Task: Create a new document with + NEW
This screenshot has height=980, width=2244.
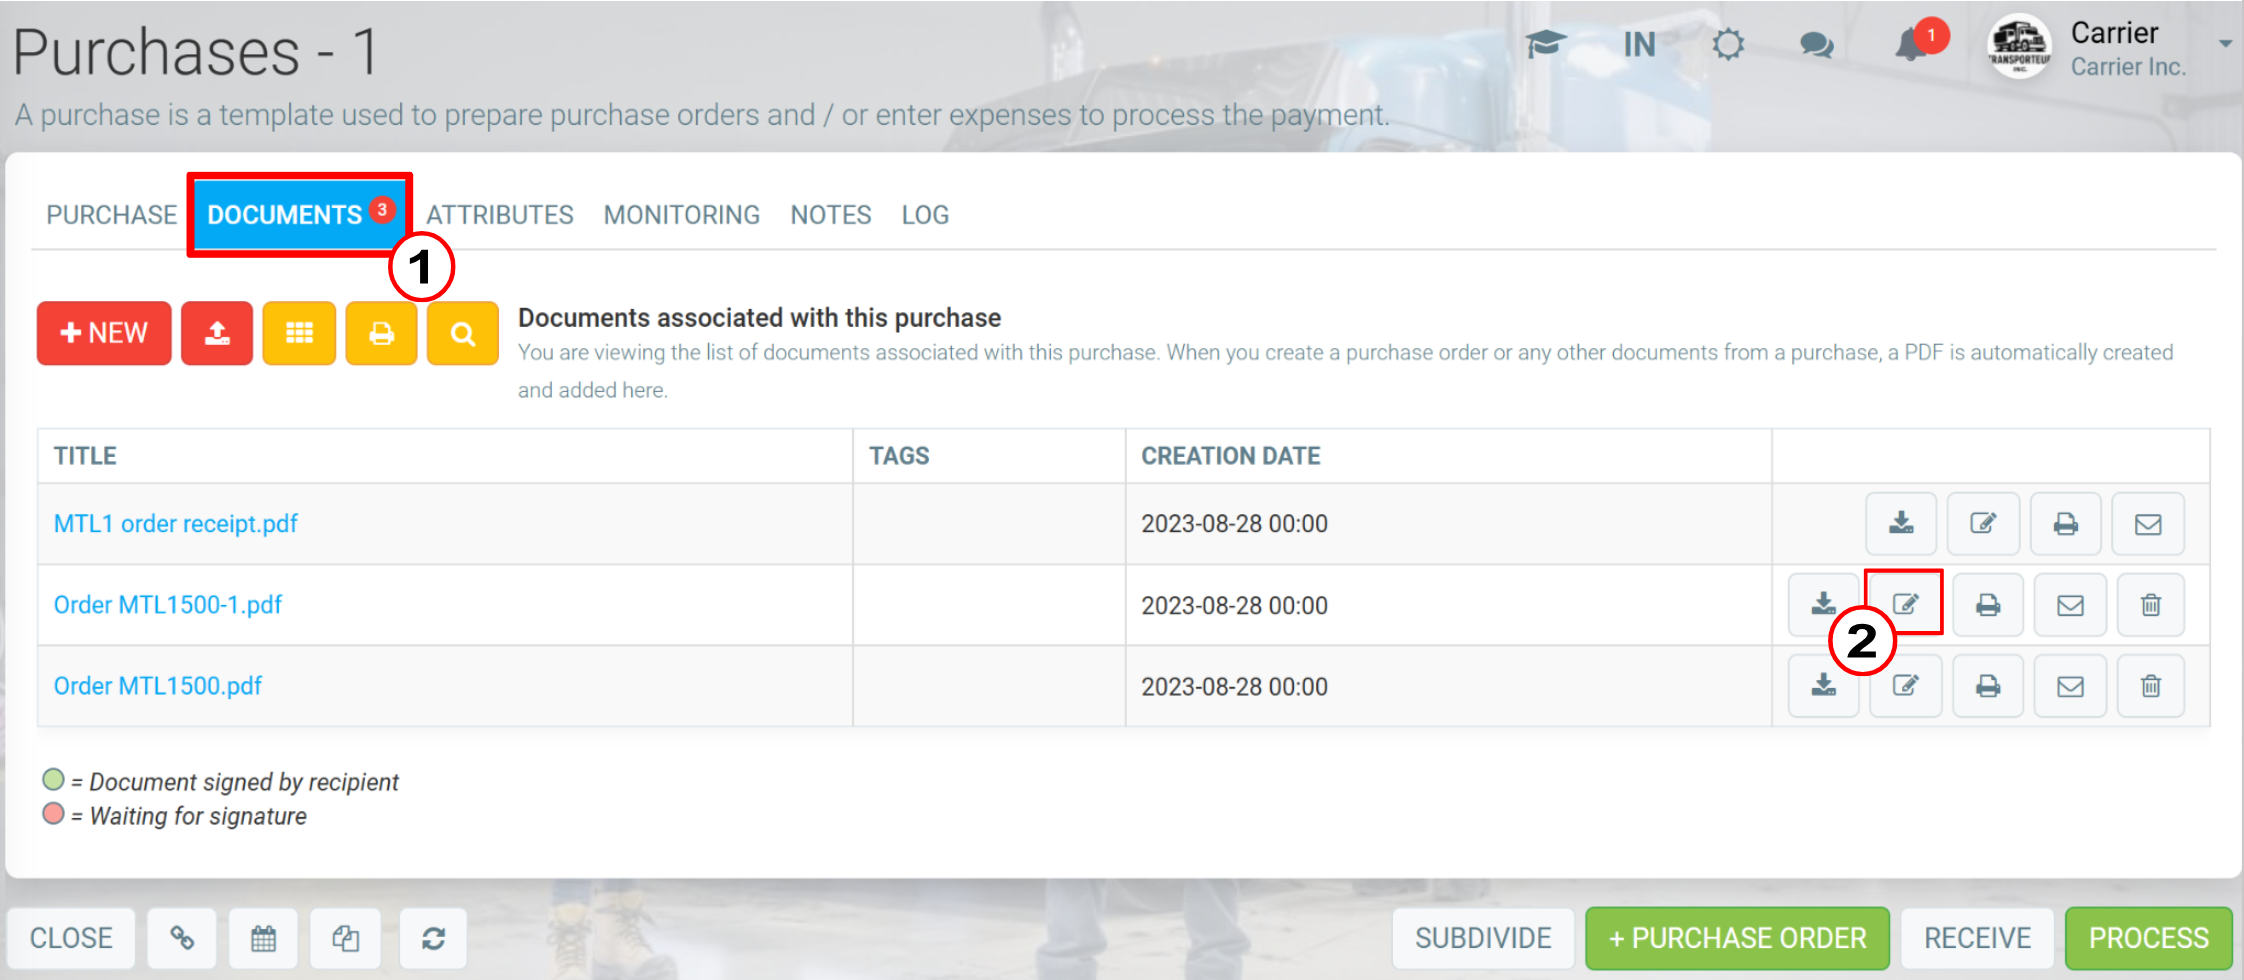Action: (x=104, y=333)
